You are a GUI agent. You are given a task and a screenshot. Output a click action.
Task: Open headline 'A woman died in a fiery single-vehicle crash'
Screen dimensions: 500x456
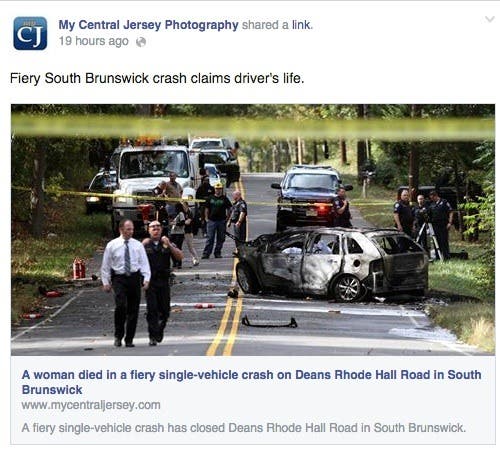pos(252,382)
